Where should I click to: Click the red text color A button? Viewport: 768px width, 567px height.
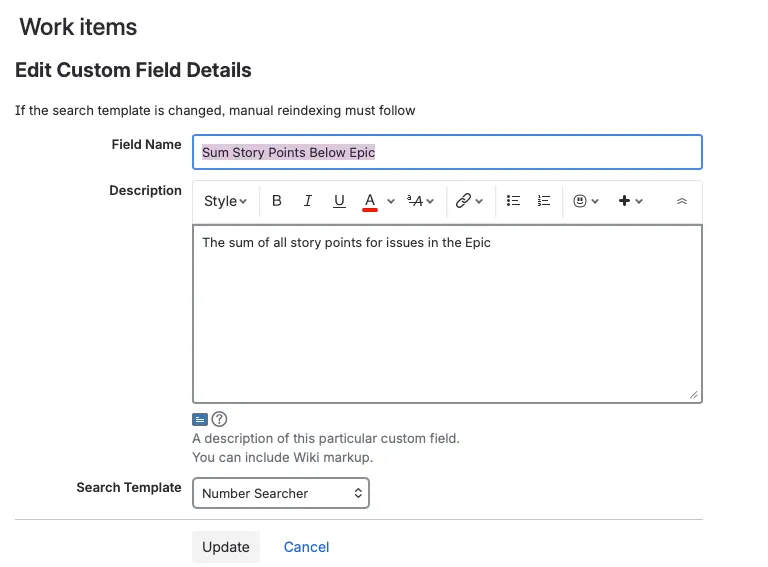(370, 201)
